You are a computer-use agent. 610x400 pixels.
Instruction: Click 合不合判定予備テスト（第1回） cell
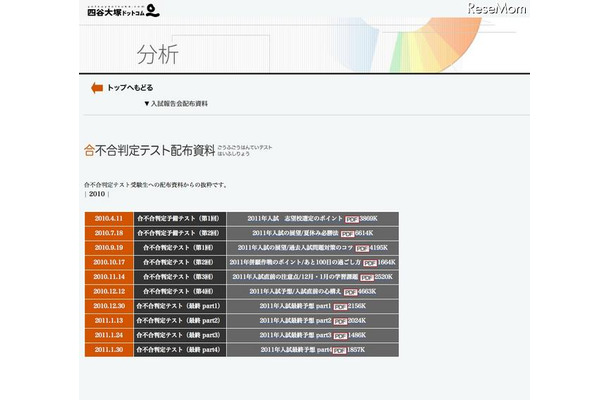(180, 219)
